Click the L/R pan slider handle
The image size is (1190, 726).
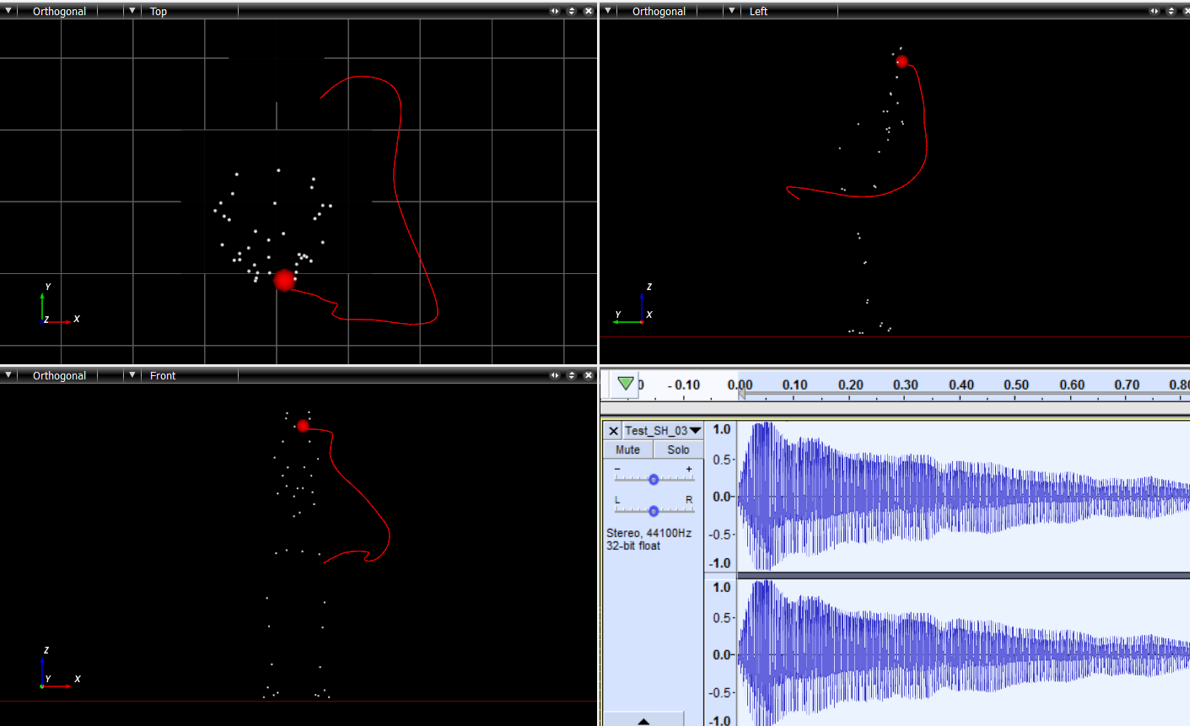[x=653, y=511]
